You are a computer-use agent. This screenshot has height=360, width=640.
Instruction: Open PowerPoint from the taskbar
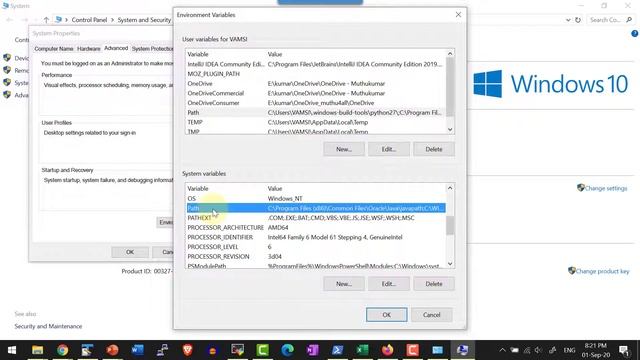click(x=113, y=350)
